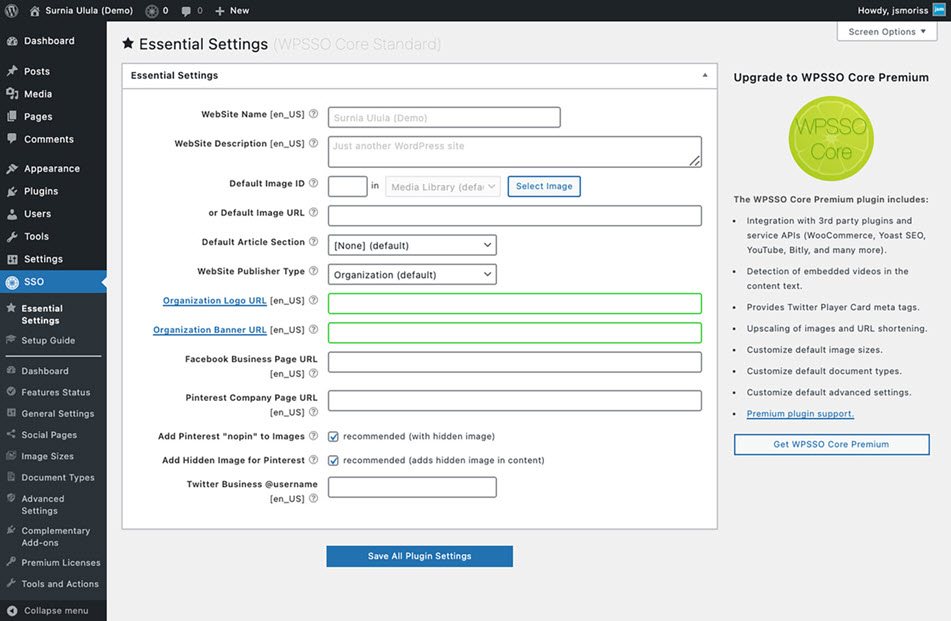The height and width of the screenshot is (621, 951).
Task: Open Features Status submenu item
Action: (x=56, y=392)
